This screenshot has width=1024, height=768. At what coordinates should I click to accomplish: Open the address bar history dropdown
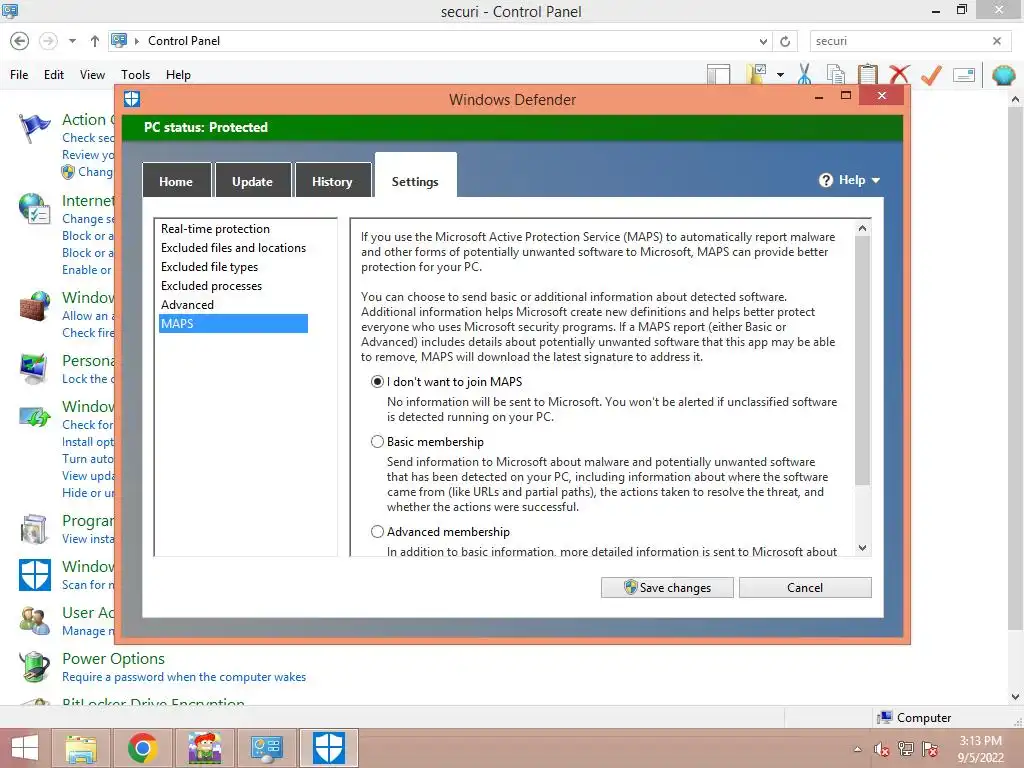pyautogui.click(x=763, y=41)
